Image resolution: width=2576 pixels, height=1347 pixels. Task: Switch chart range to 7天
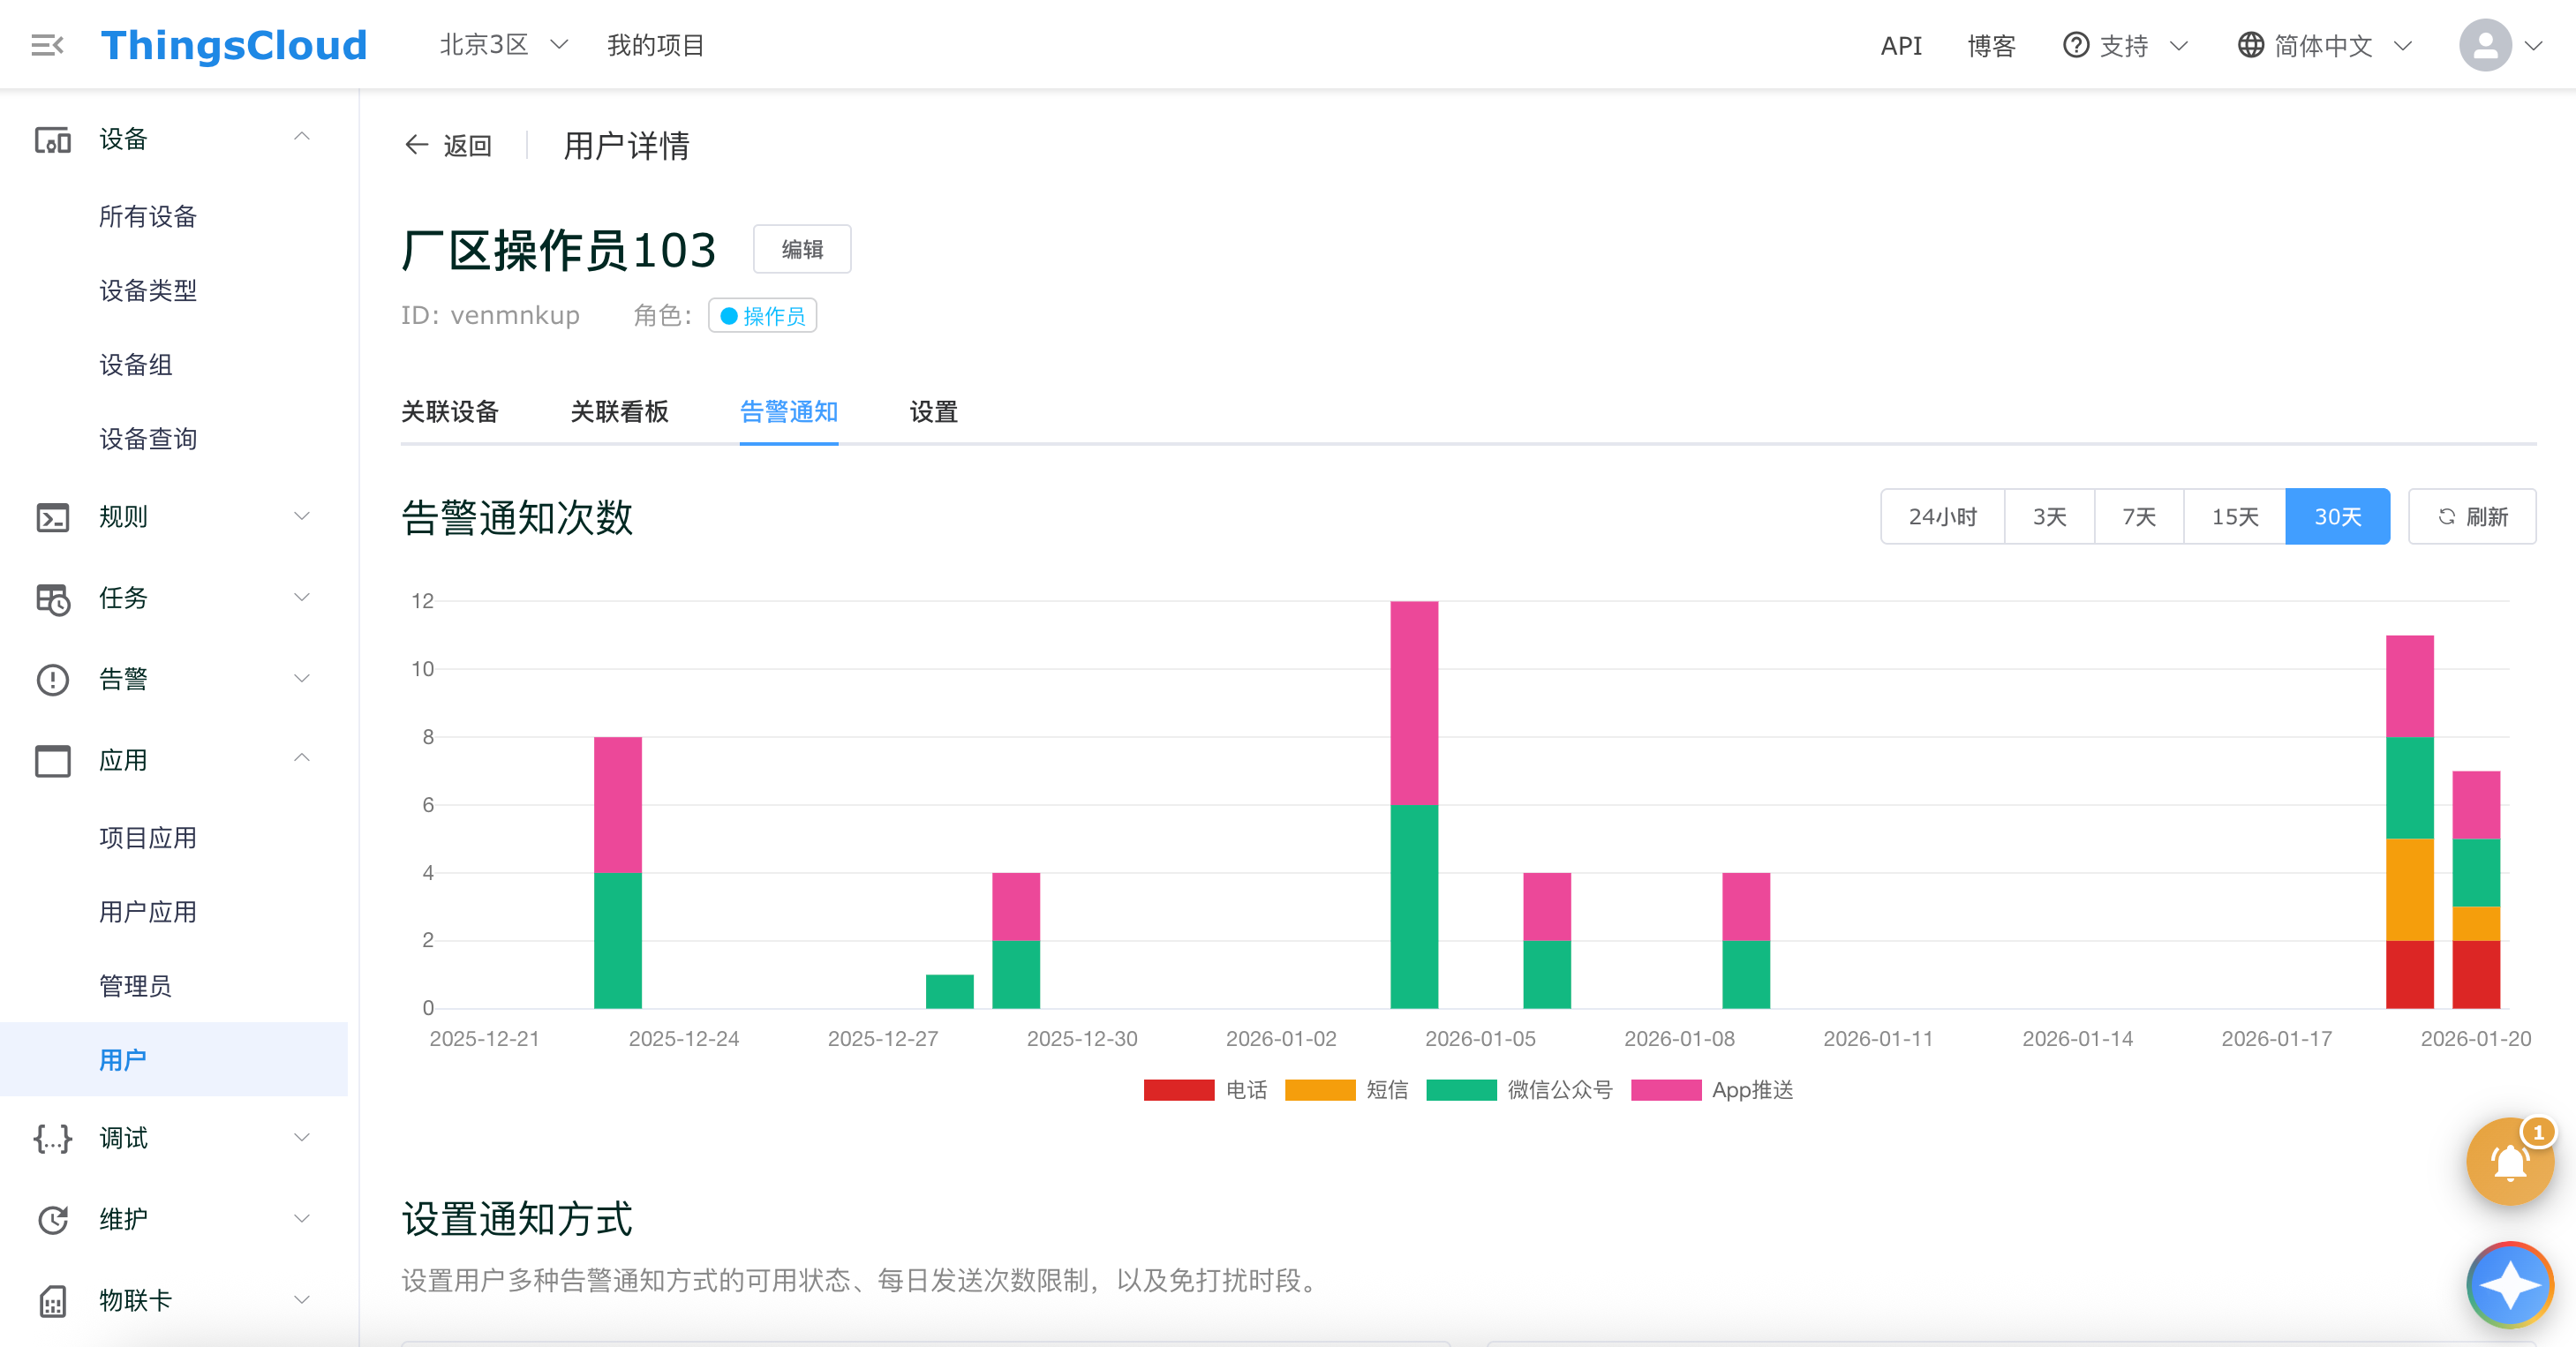click(2138, 517)
